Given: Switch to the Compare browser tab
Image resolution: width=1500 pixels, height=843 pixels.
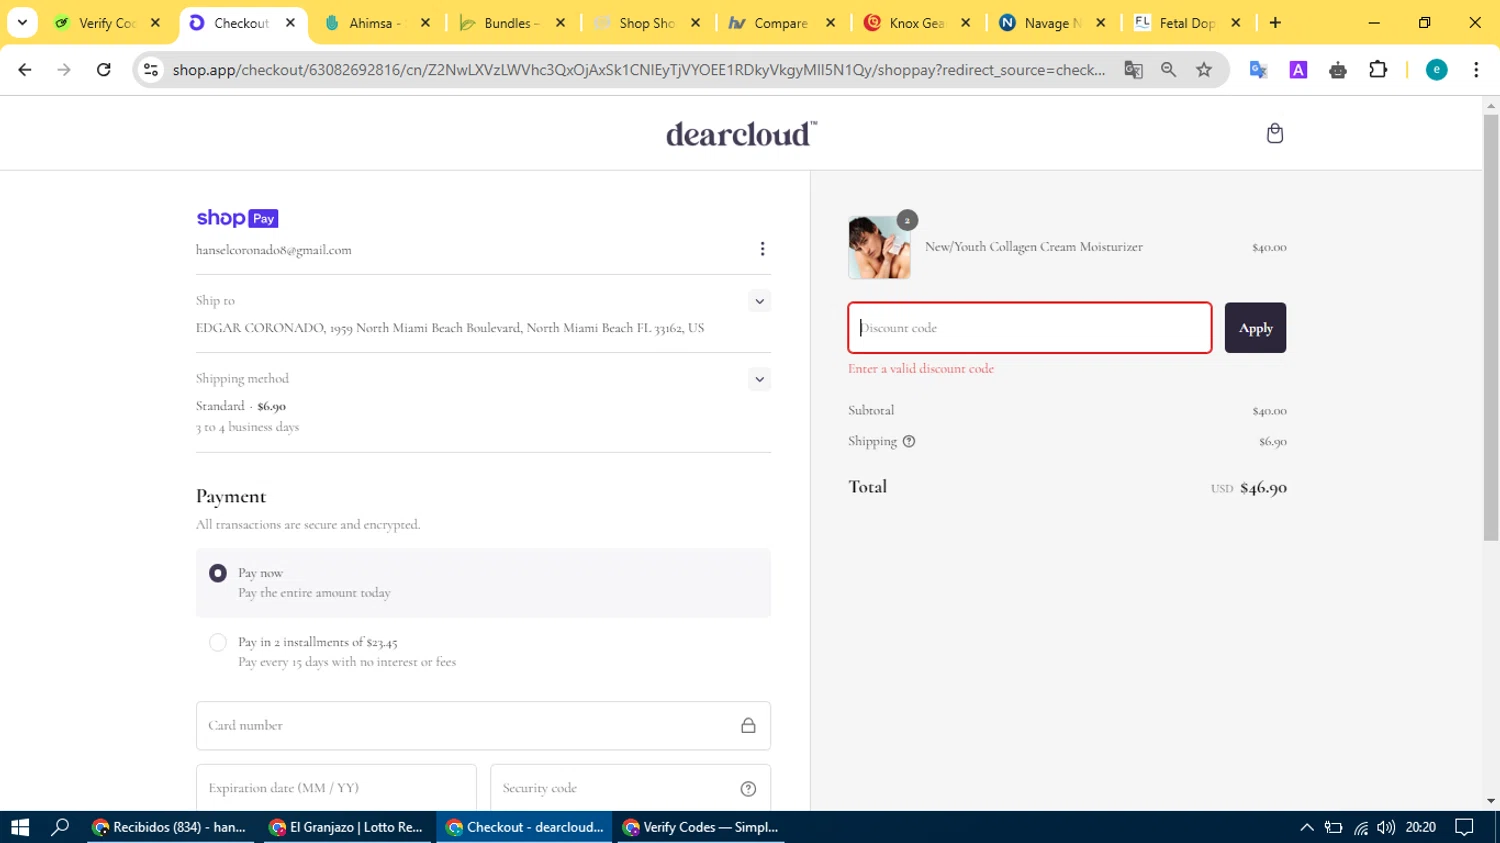Looking at the screenshot, I should point(781,23).
